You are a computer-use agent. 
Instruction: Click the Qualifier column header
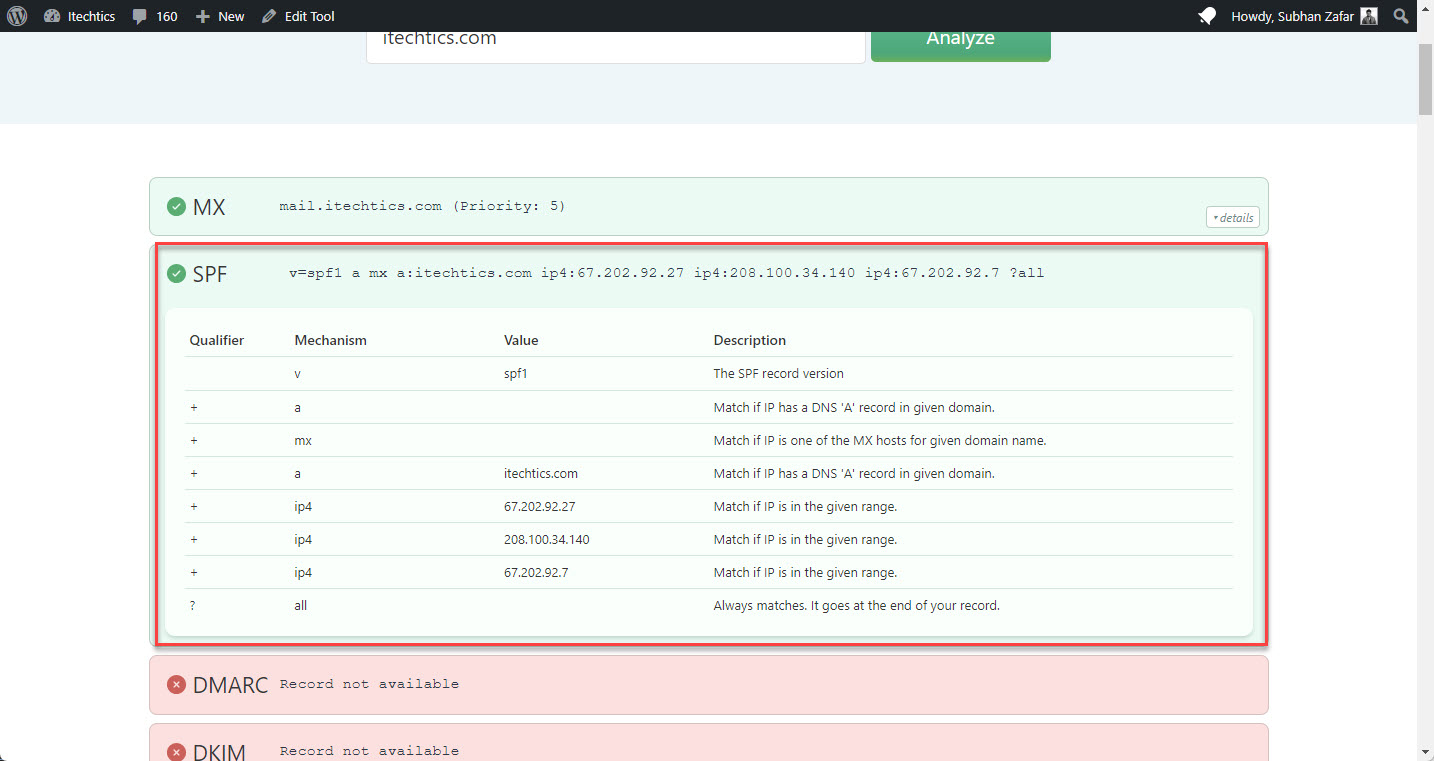point(217,340)
